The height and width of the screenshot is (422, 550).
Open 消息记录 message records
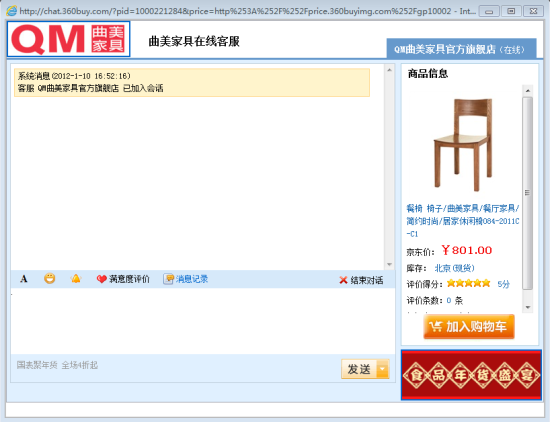pyautogui.click(x=192, y=279)
